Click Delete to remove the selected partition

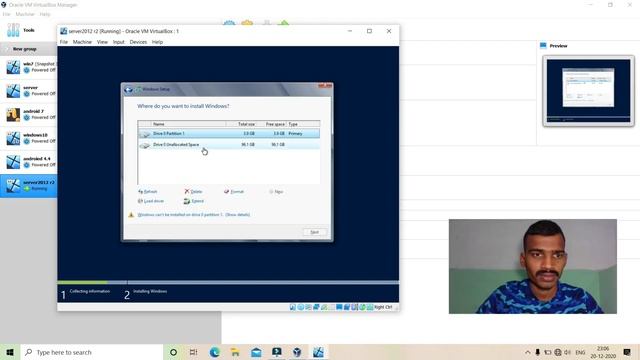pos(193,191)
